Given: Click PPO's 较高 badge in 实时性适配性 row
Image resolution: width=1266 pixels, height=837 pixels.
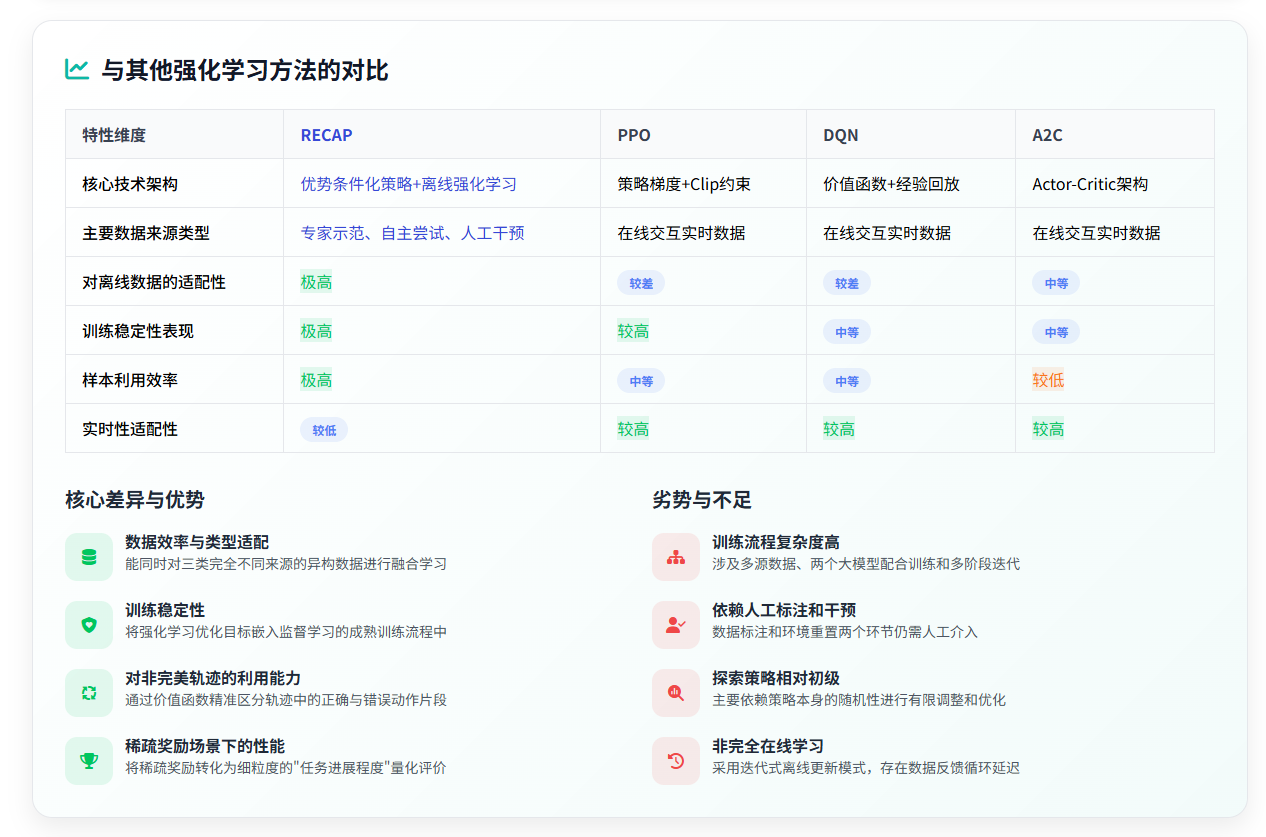Looking at the screenshot, I should click(x=633, y=429).
